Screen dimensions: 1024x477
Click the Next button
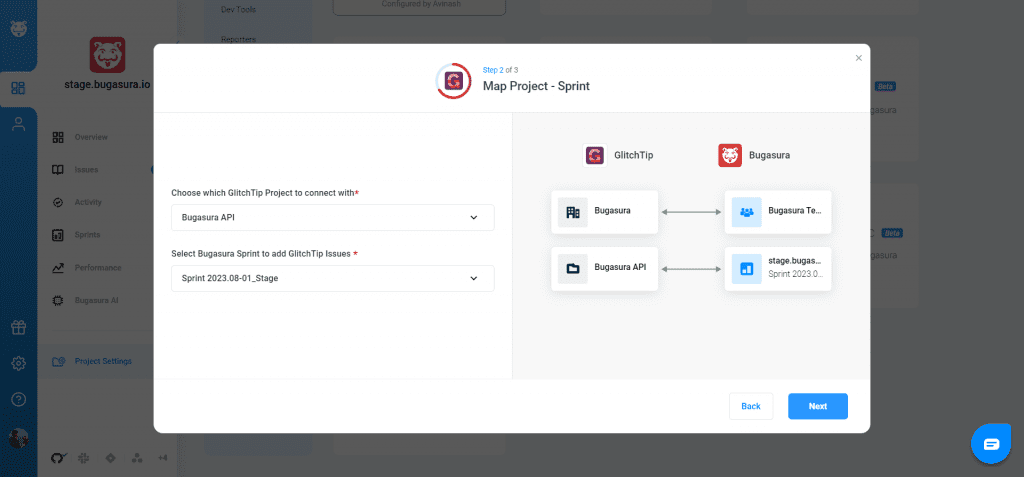click(818, 406)
